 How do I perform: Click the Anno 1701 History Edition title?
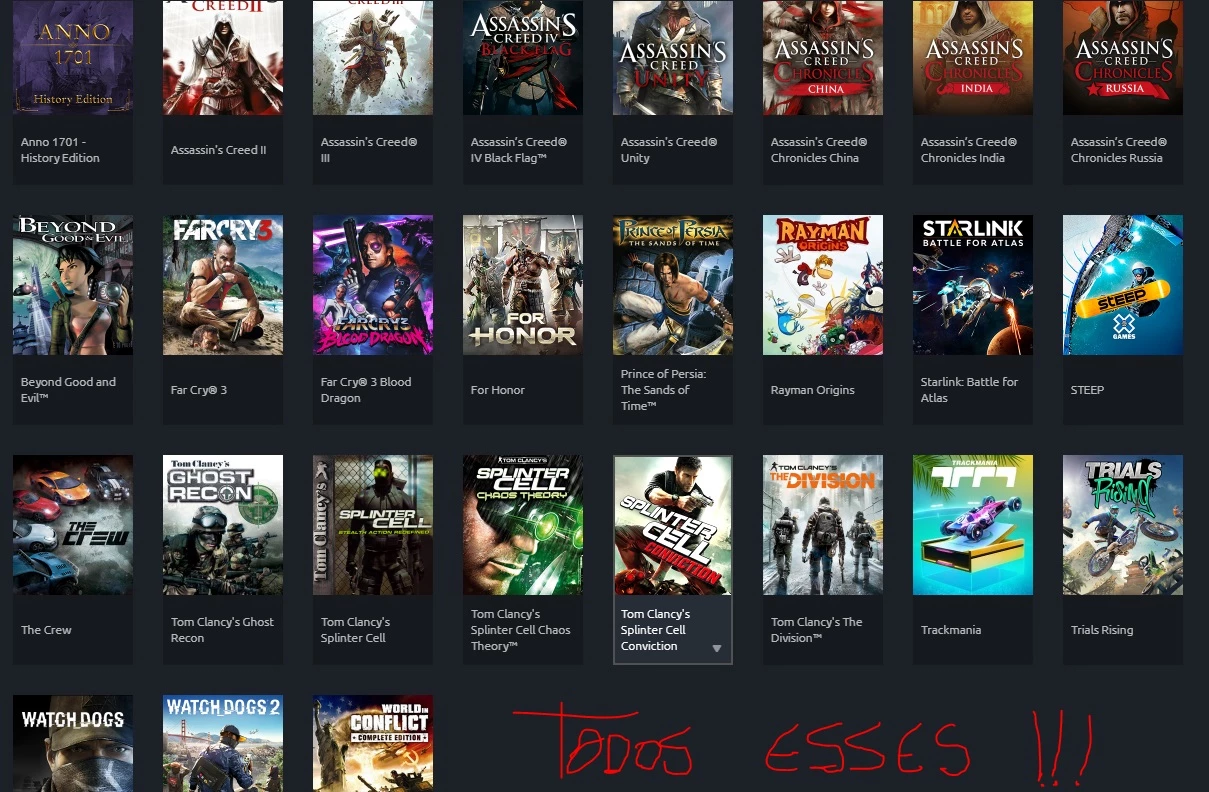pyautogui.click(x=60, y=150)
